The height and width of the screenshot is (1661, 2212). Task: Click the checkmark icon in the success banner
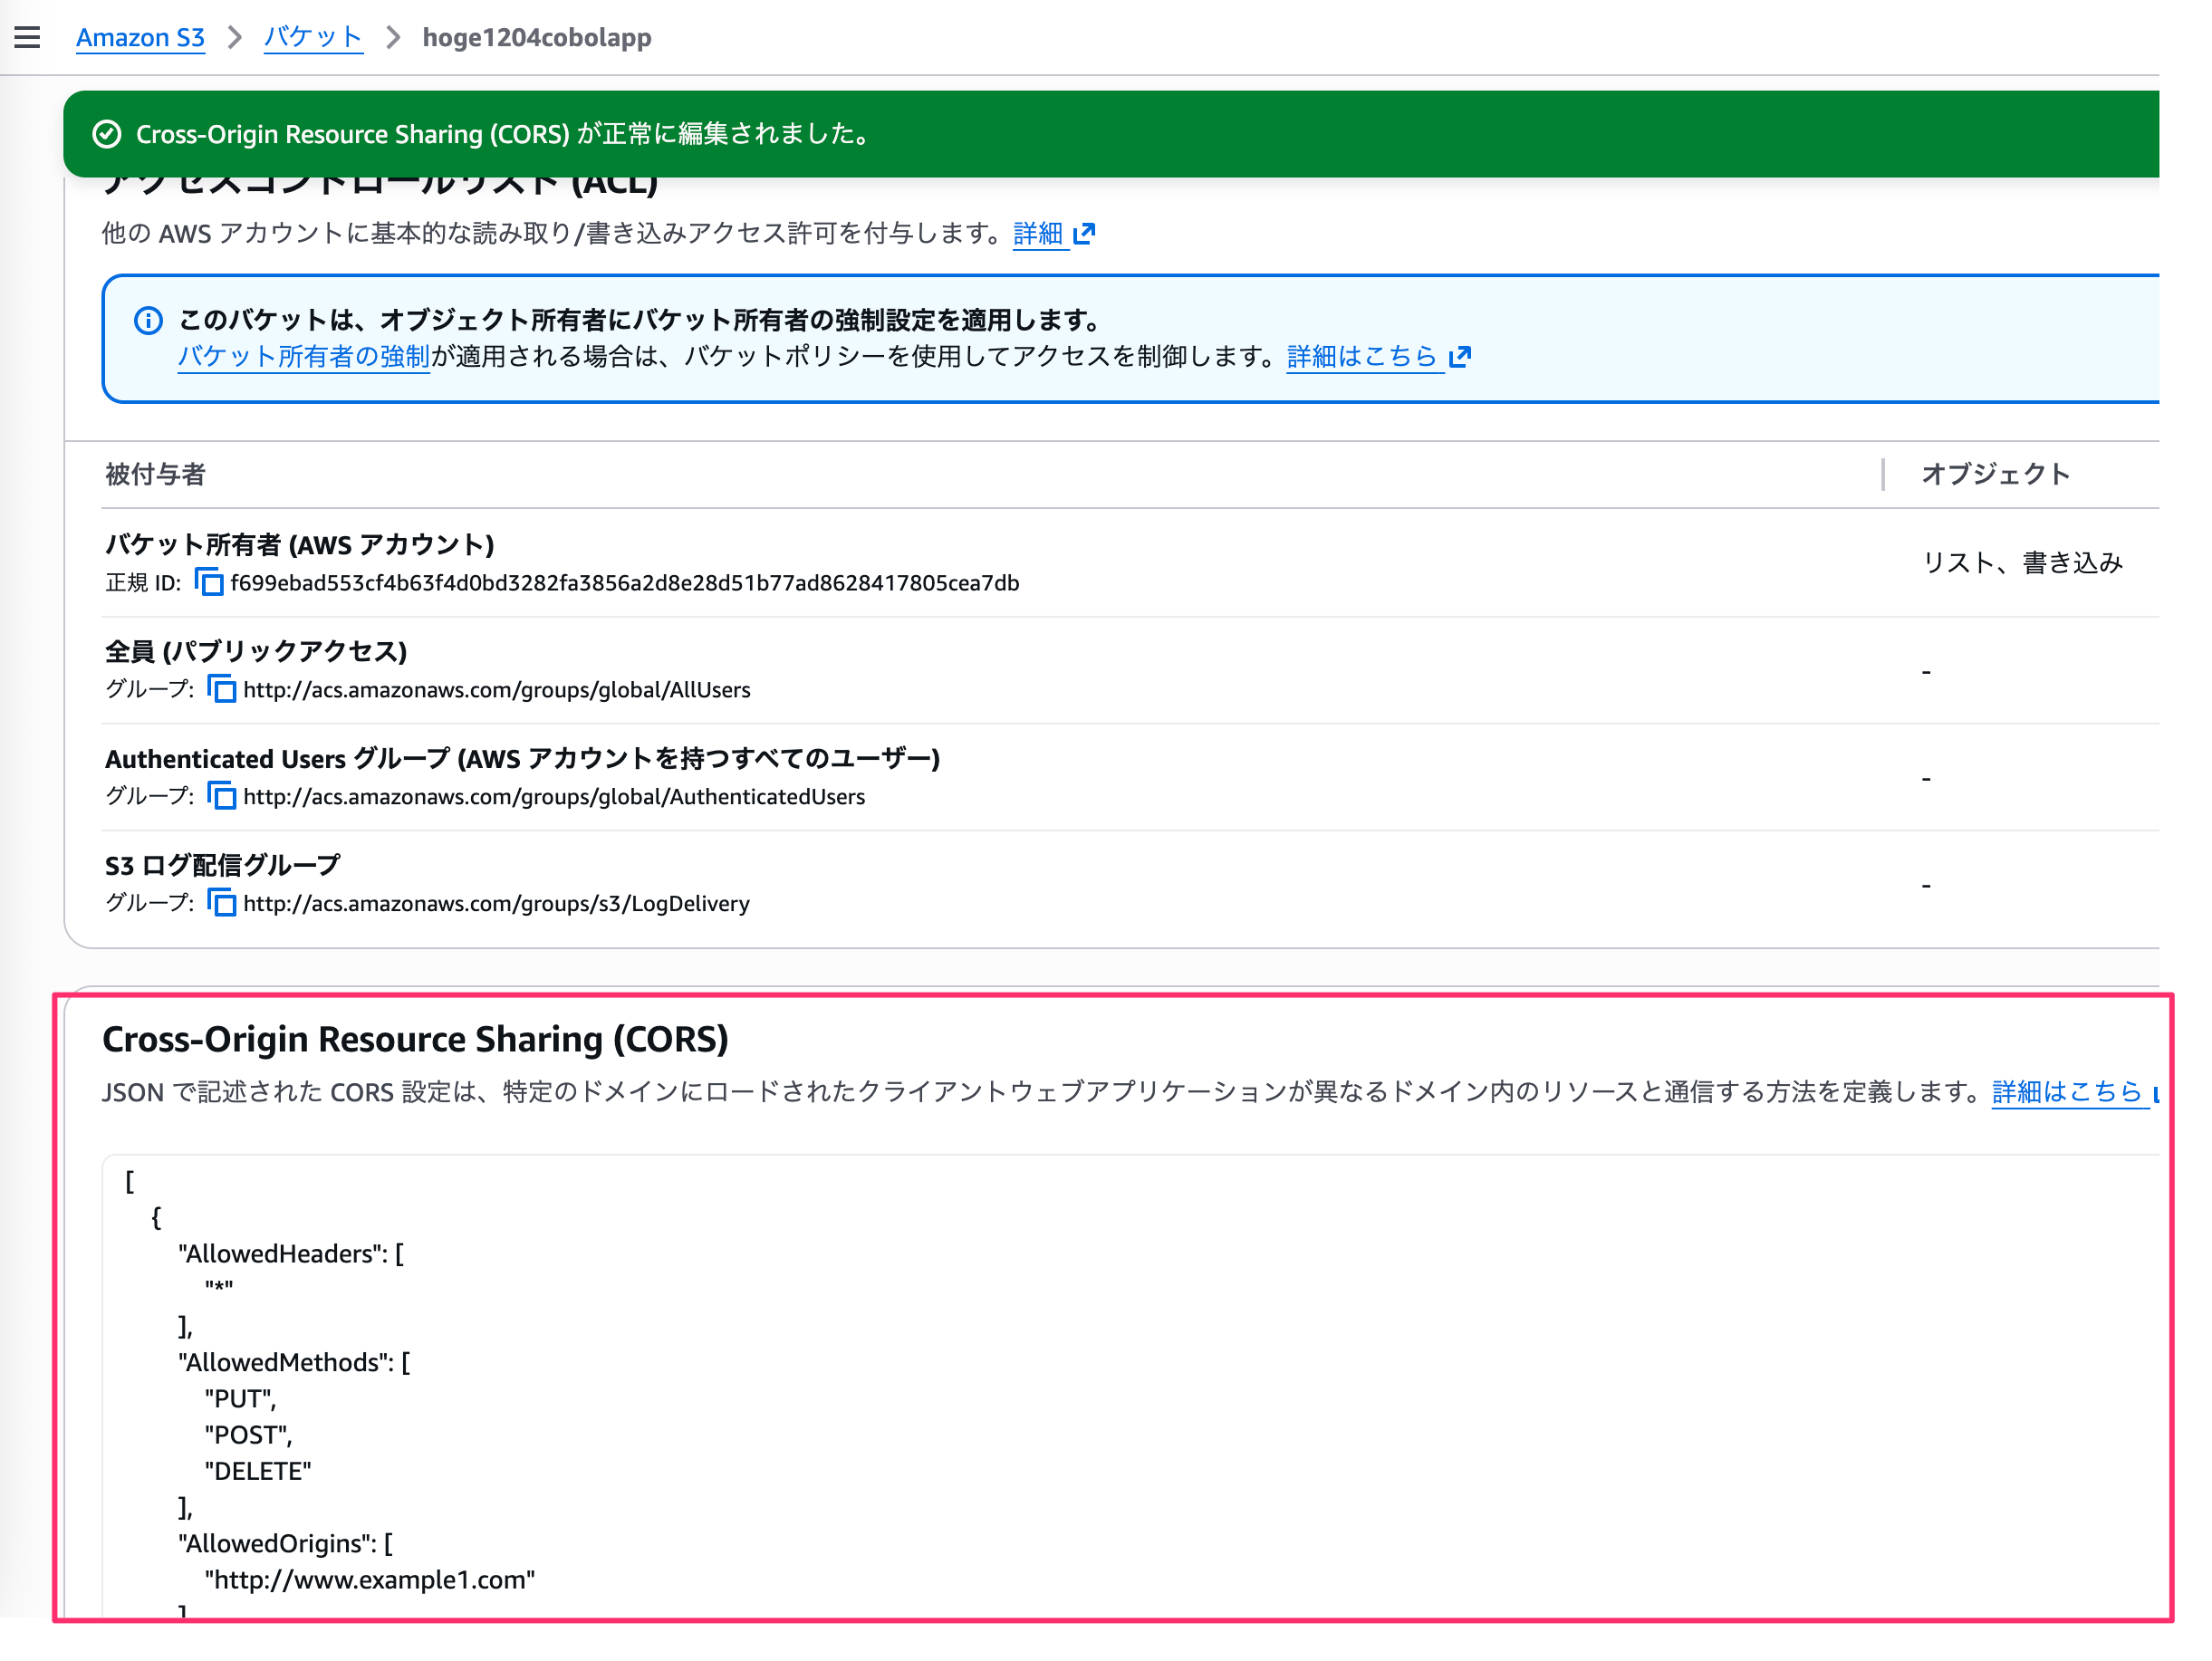point(109,133)
